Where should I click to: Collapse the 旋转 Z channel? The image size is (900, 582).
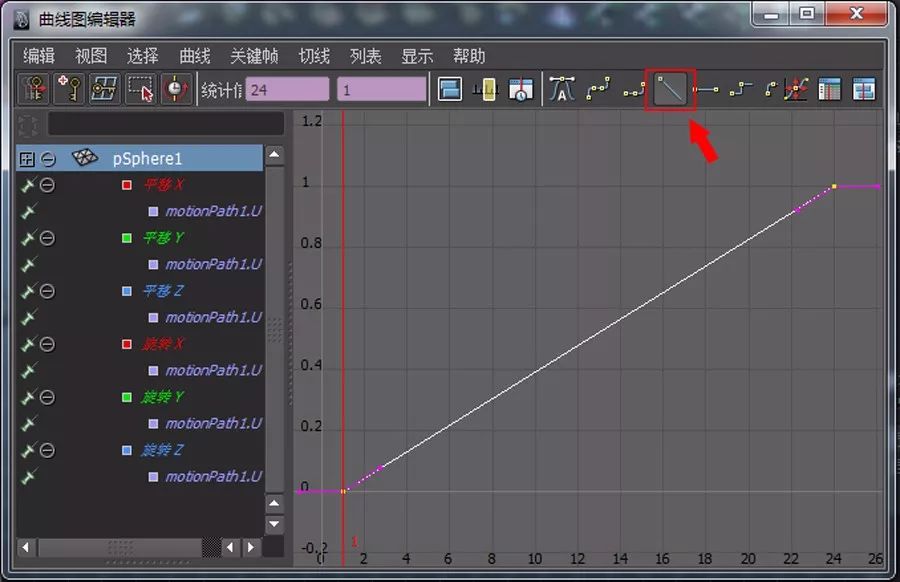(48, 450)
